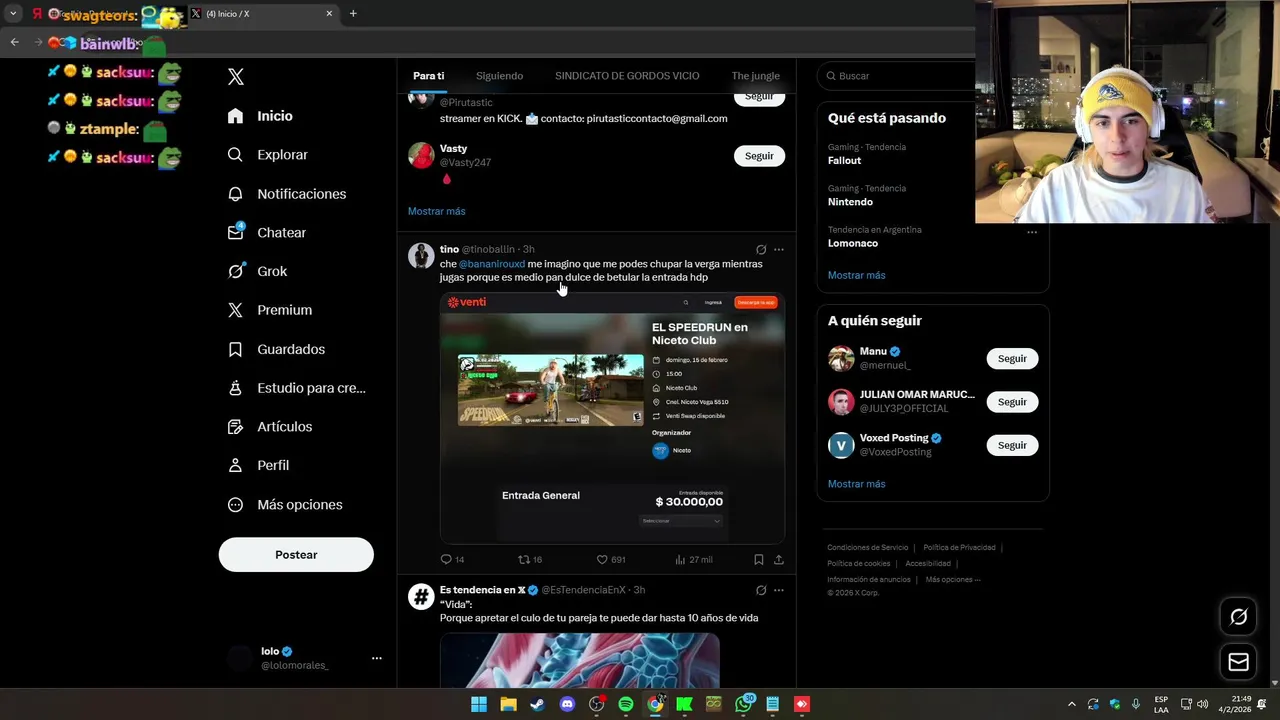Click Mostrar más under Qué está pasando

(856, 275)
